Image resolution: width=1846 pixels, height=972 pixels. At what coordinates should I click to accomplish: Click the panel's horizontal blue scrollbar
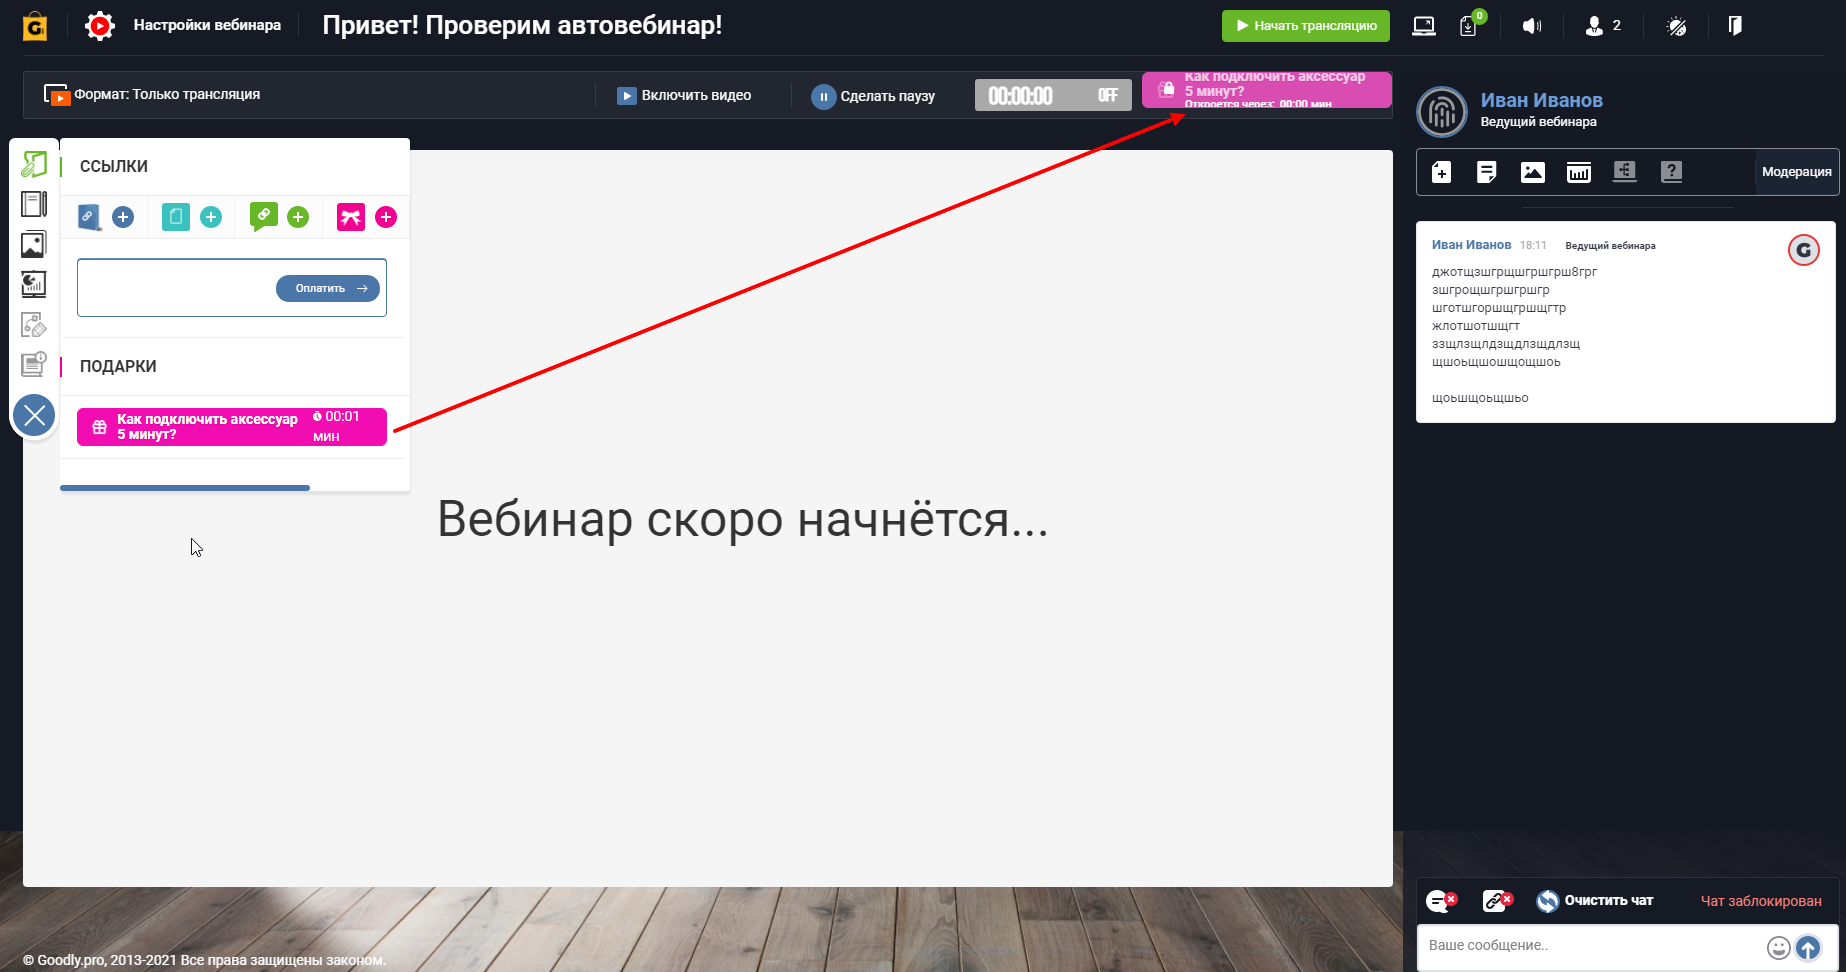click(x=185, y=488)
